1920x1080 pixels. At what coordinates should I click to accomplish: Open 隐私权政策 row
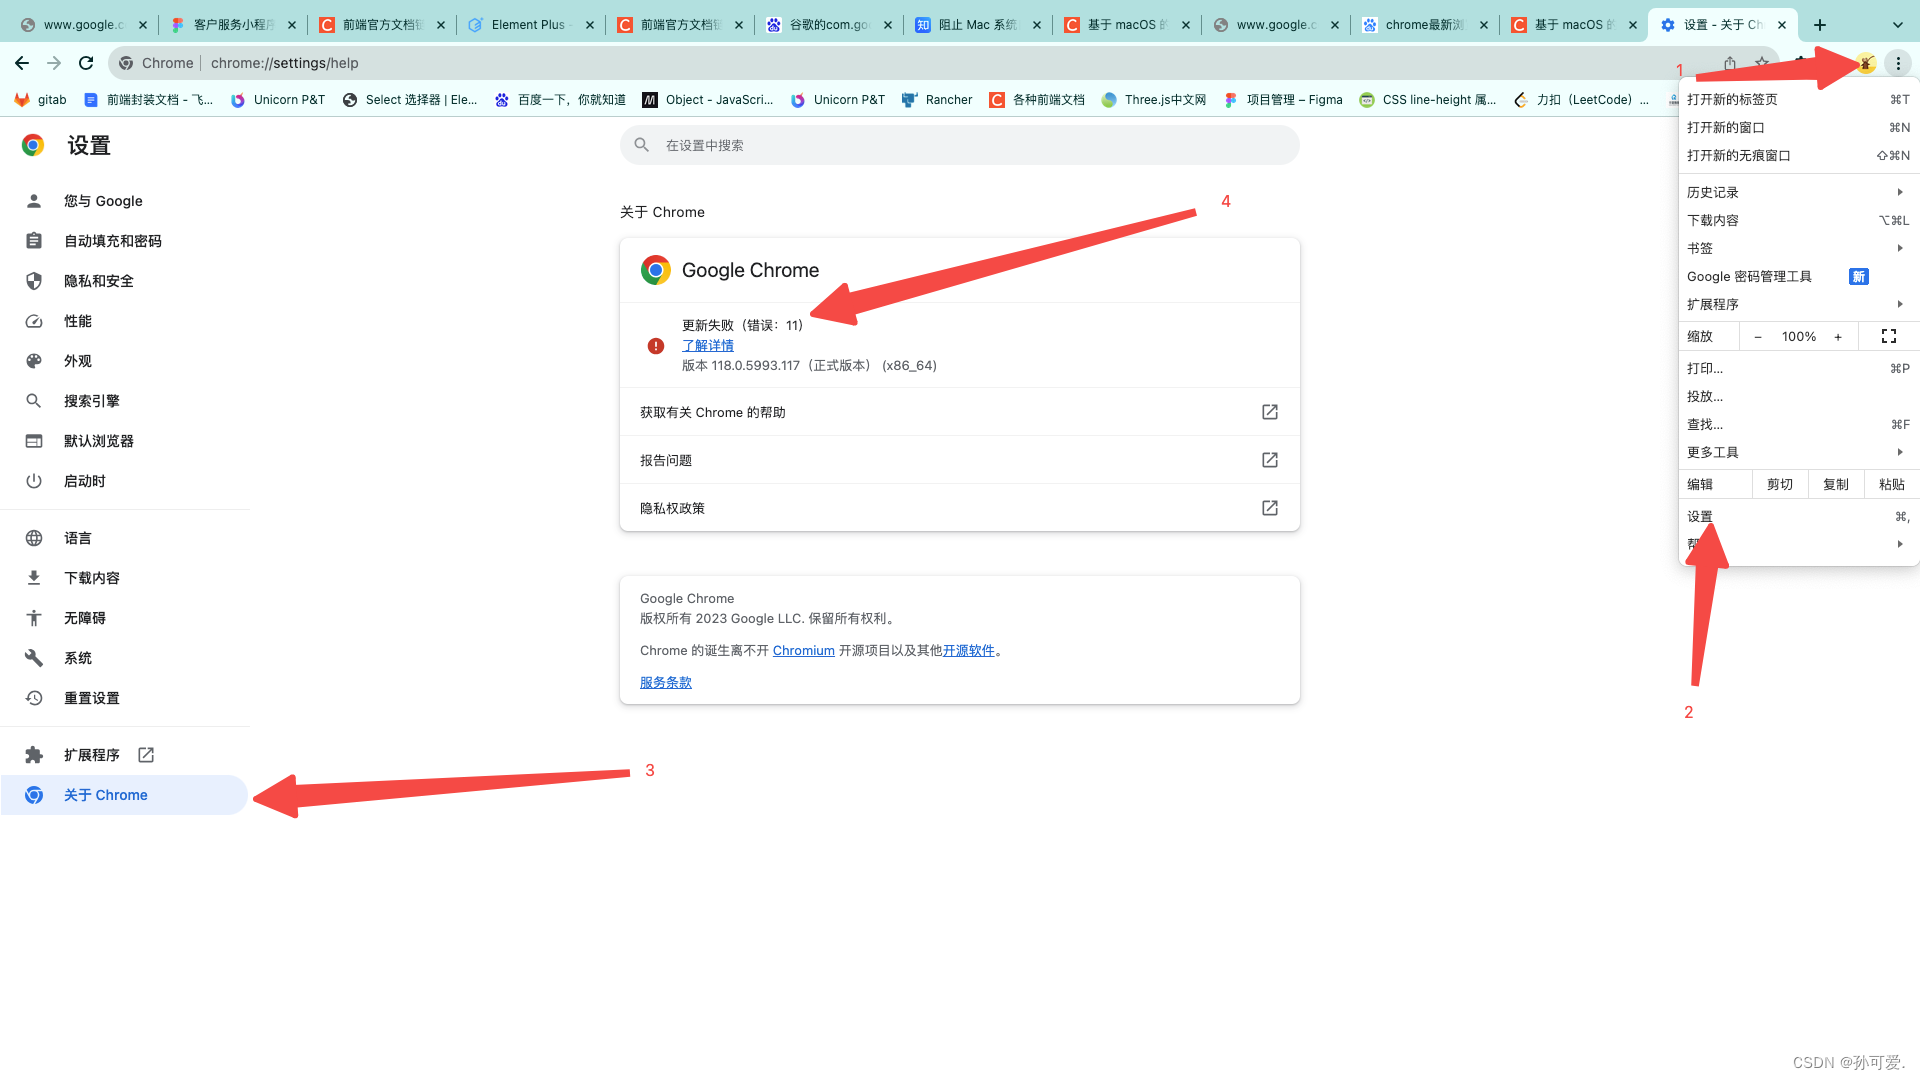pyautogui.click(x=960, y=508)
